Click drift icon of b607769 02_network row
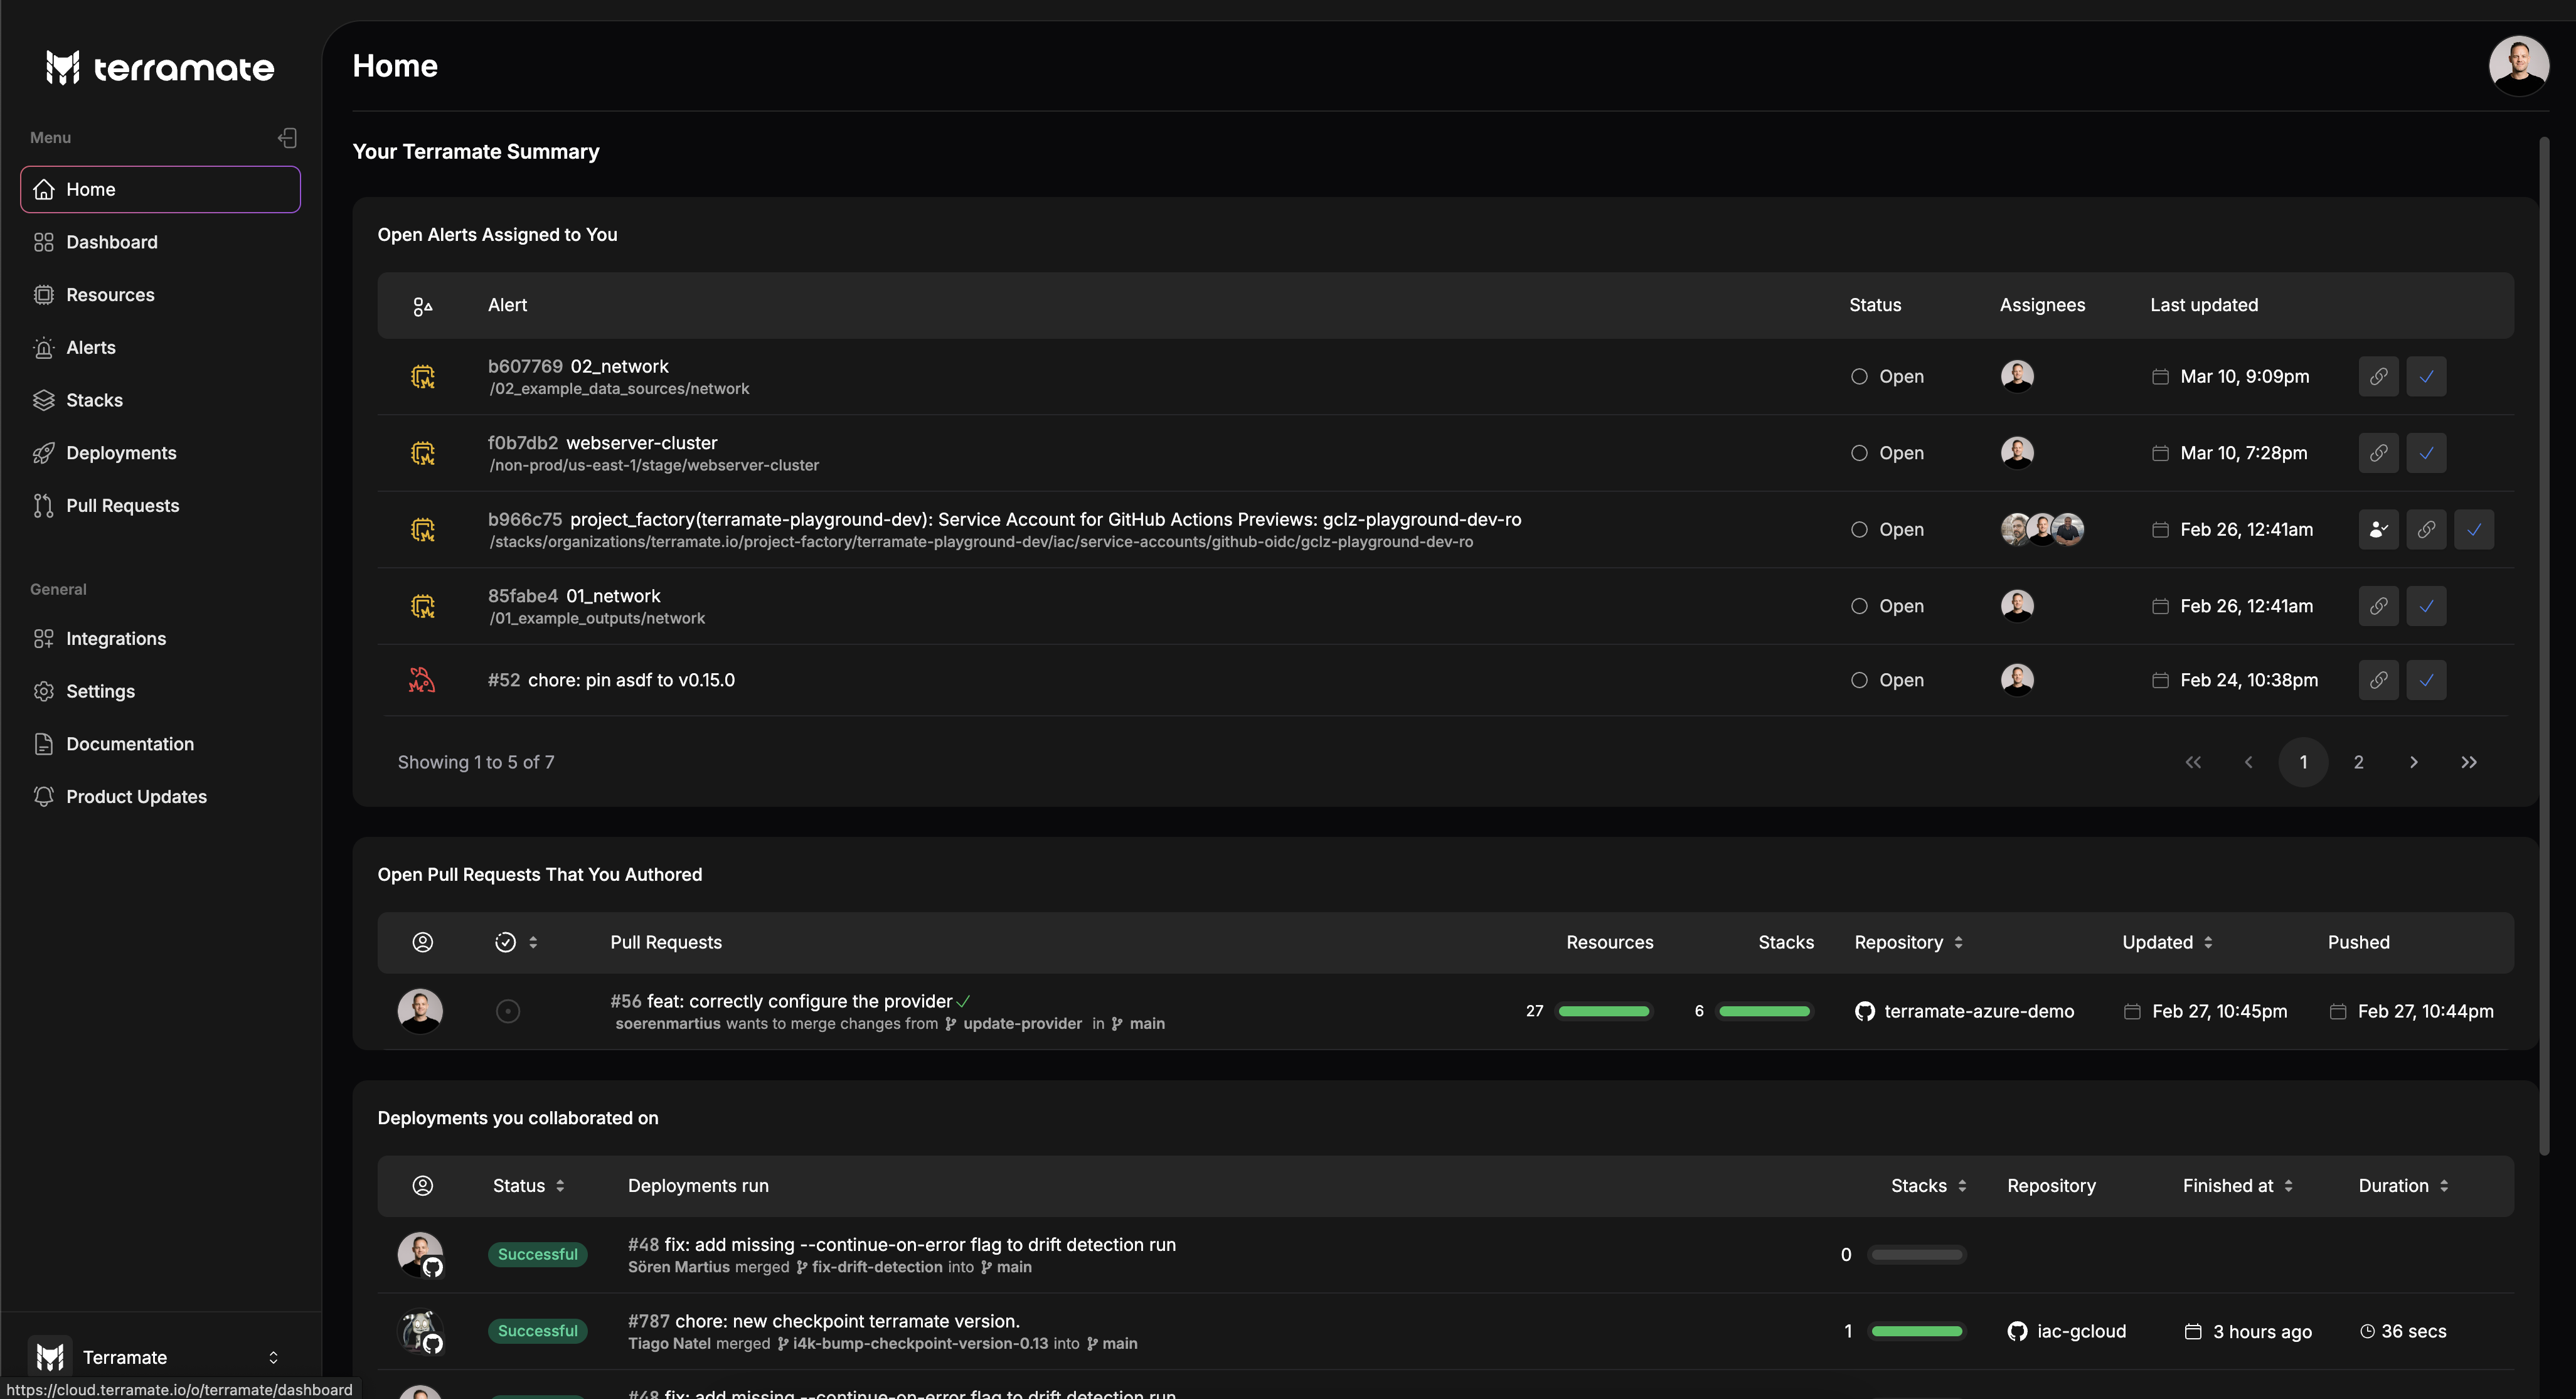 click(423, 377)
